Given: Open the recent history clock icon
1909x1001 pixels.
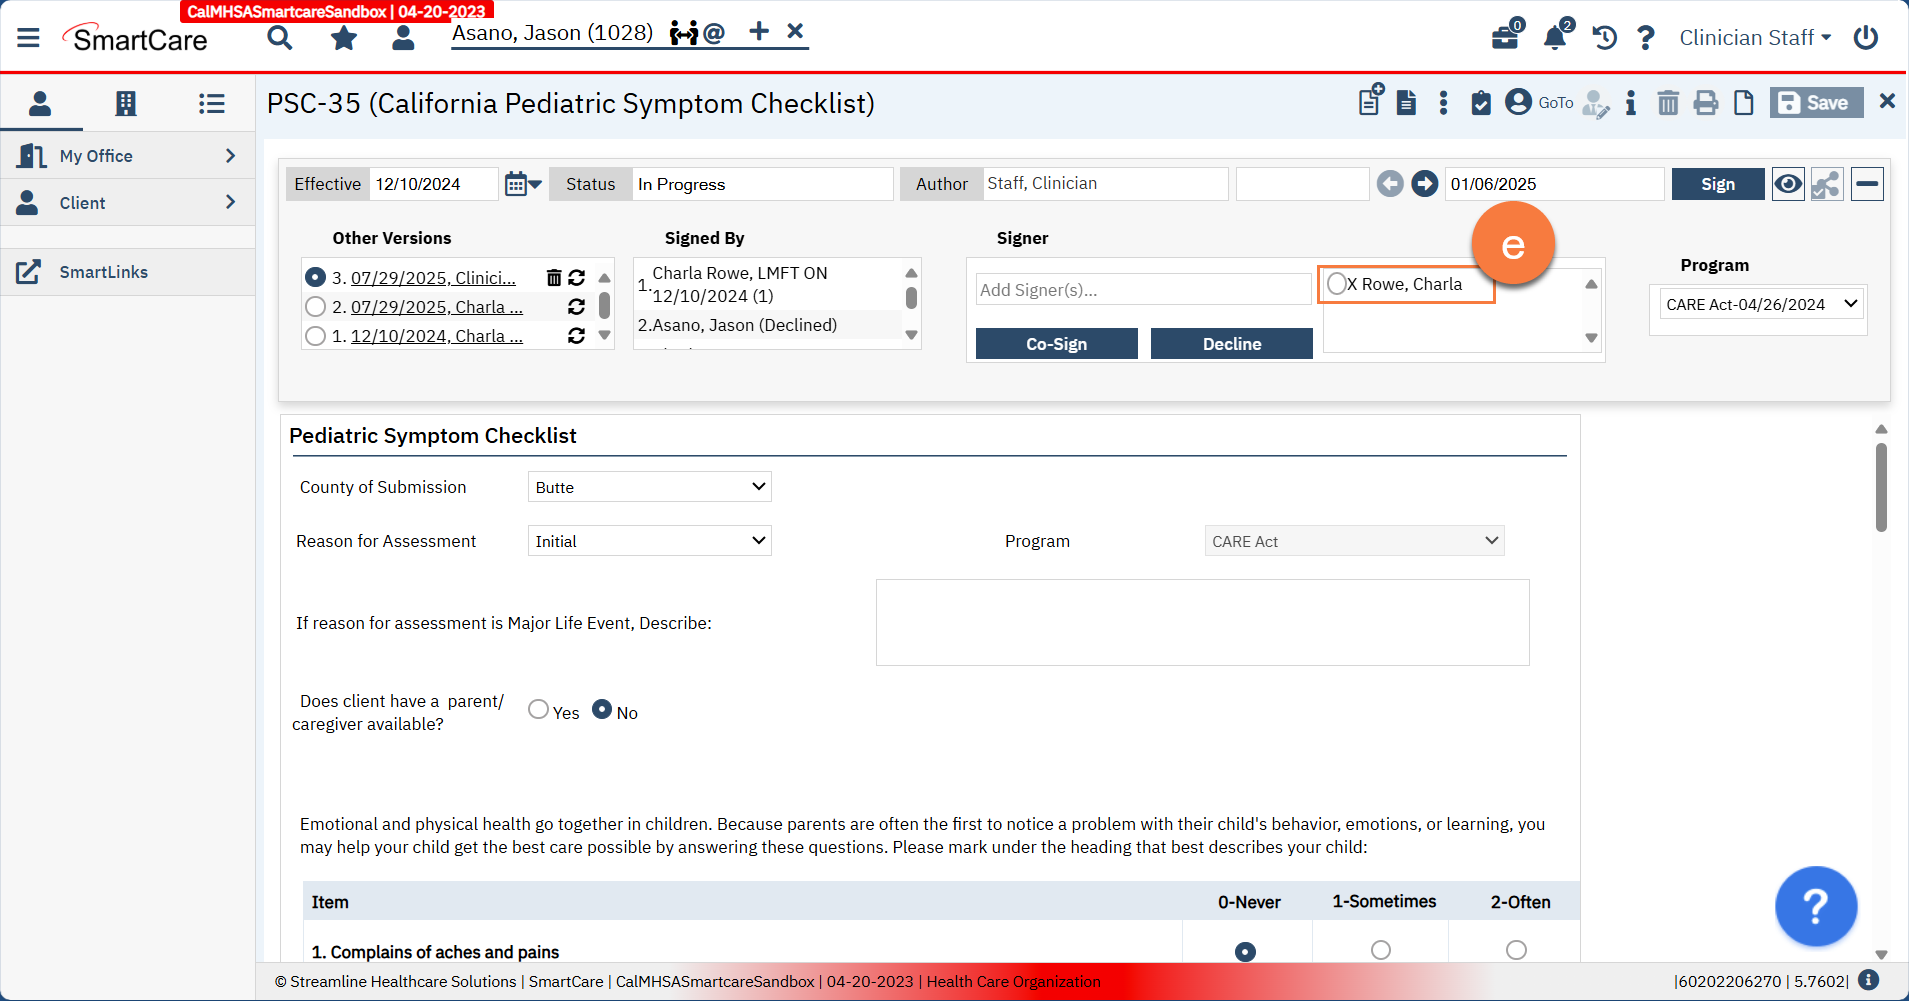Looking at the screenshot, I should (x=1604, y=38).
